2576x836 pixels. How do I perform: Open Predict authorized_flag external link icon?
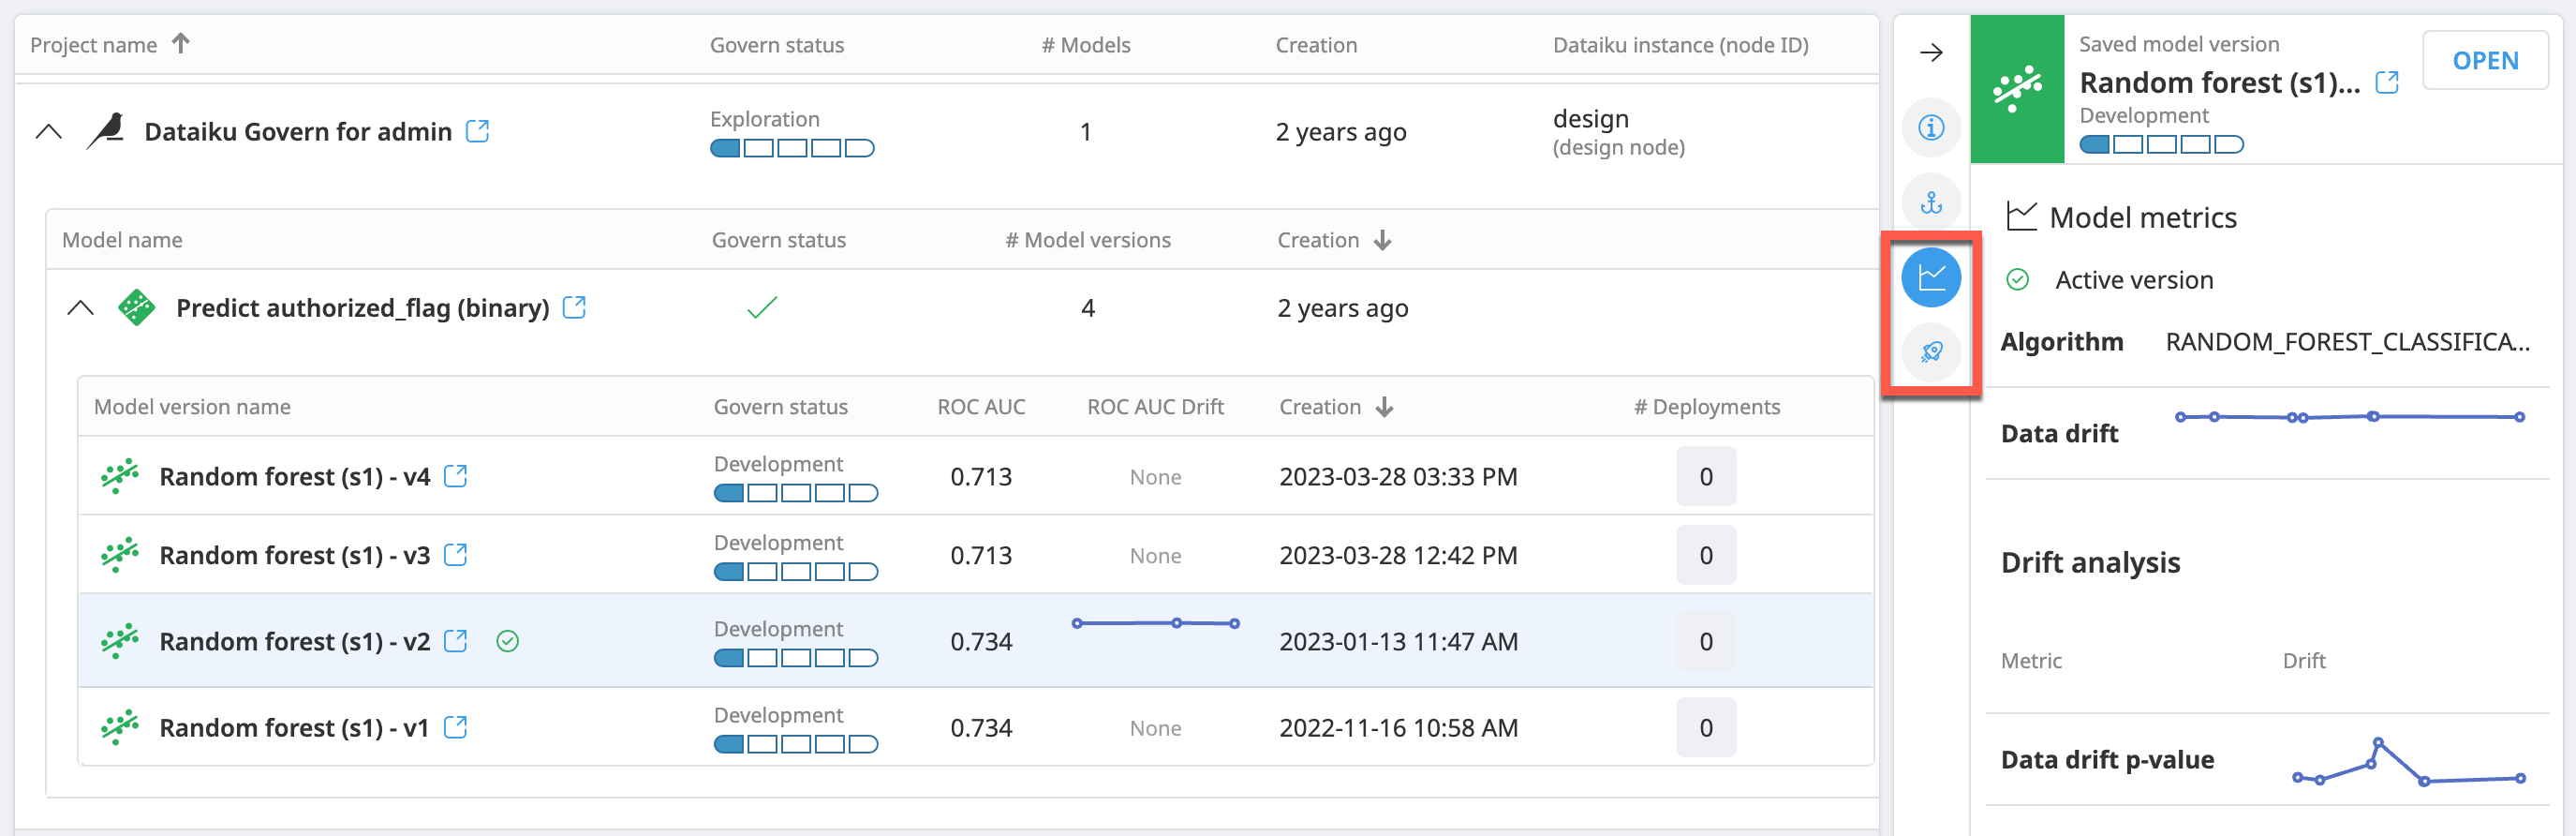tap(574, 307)
